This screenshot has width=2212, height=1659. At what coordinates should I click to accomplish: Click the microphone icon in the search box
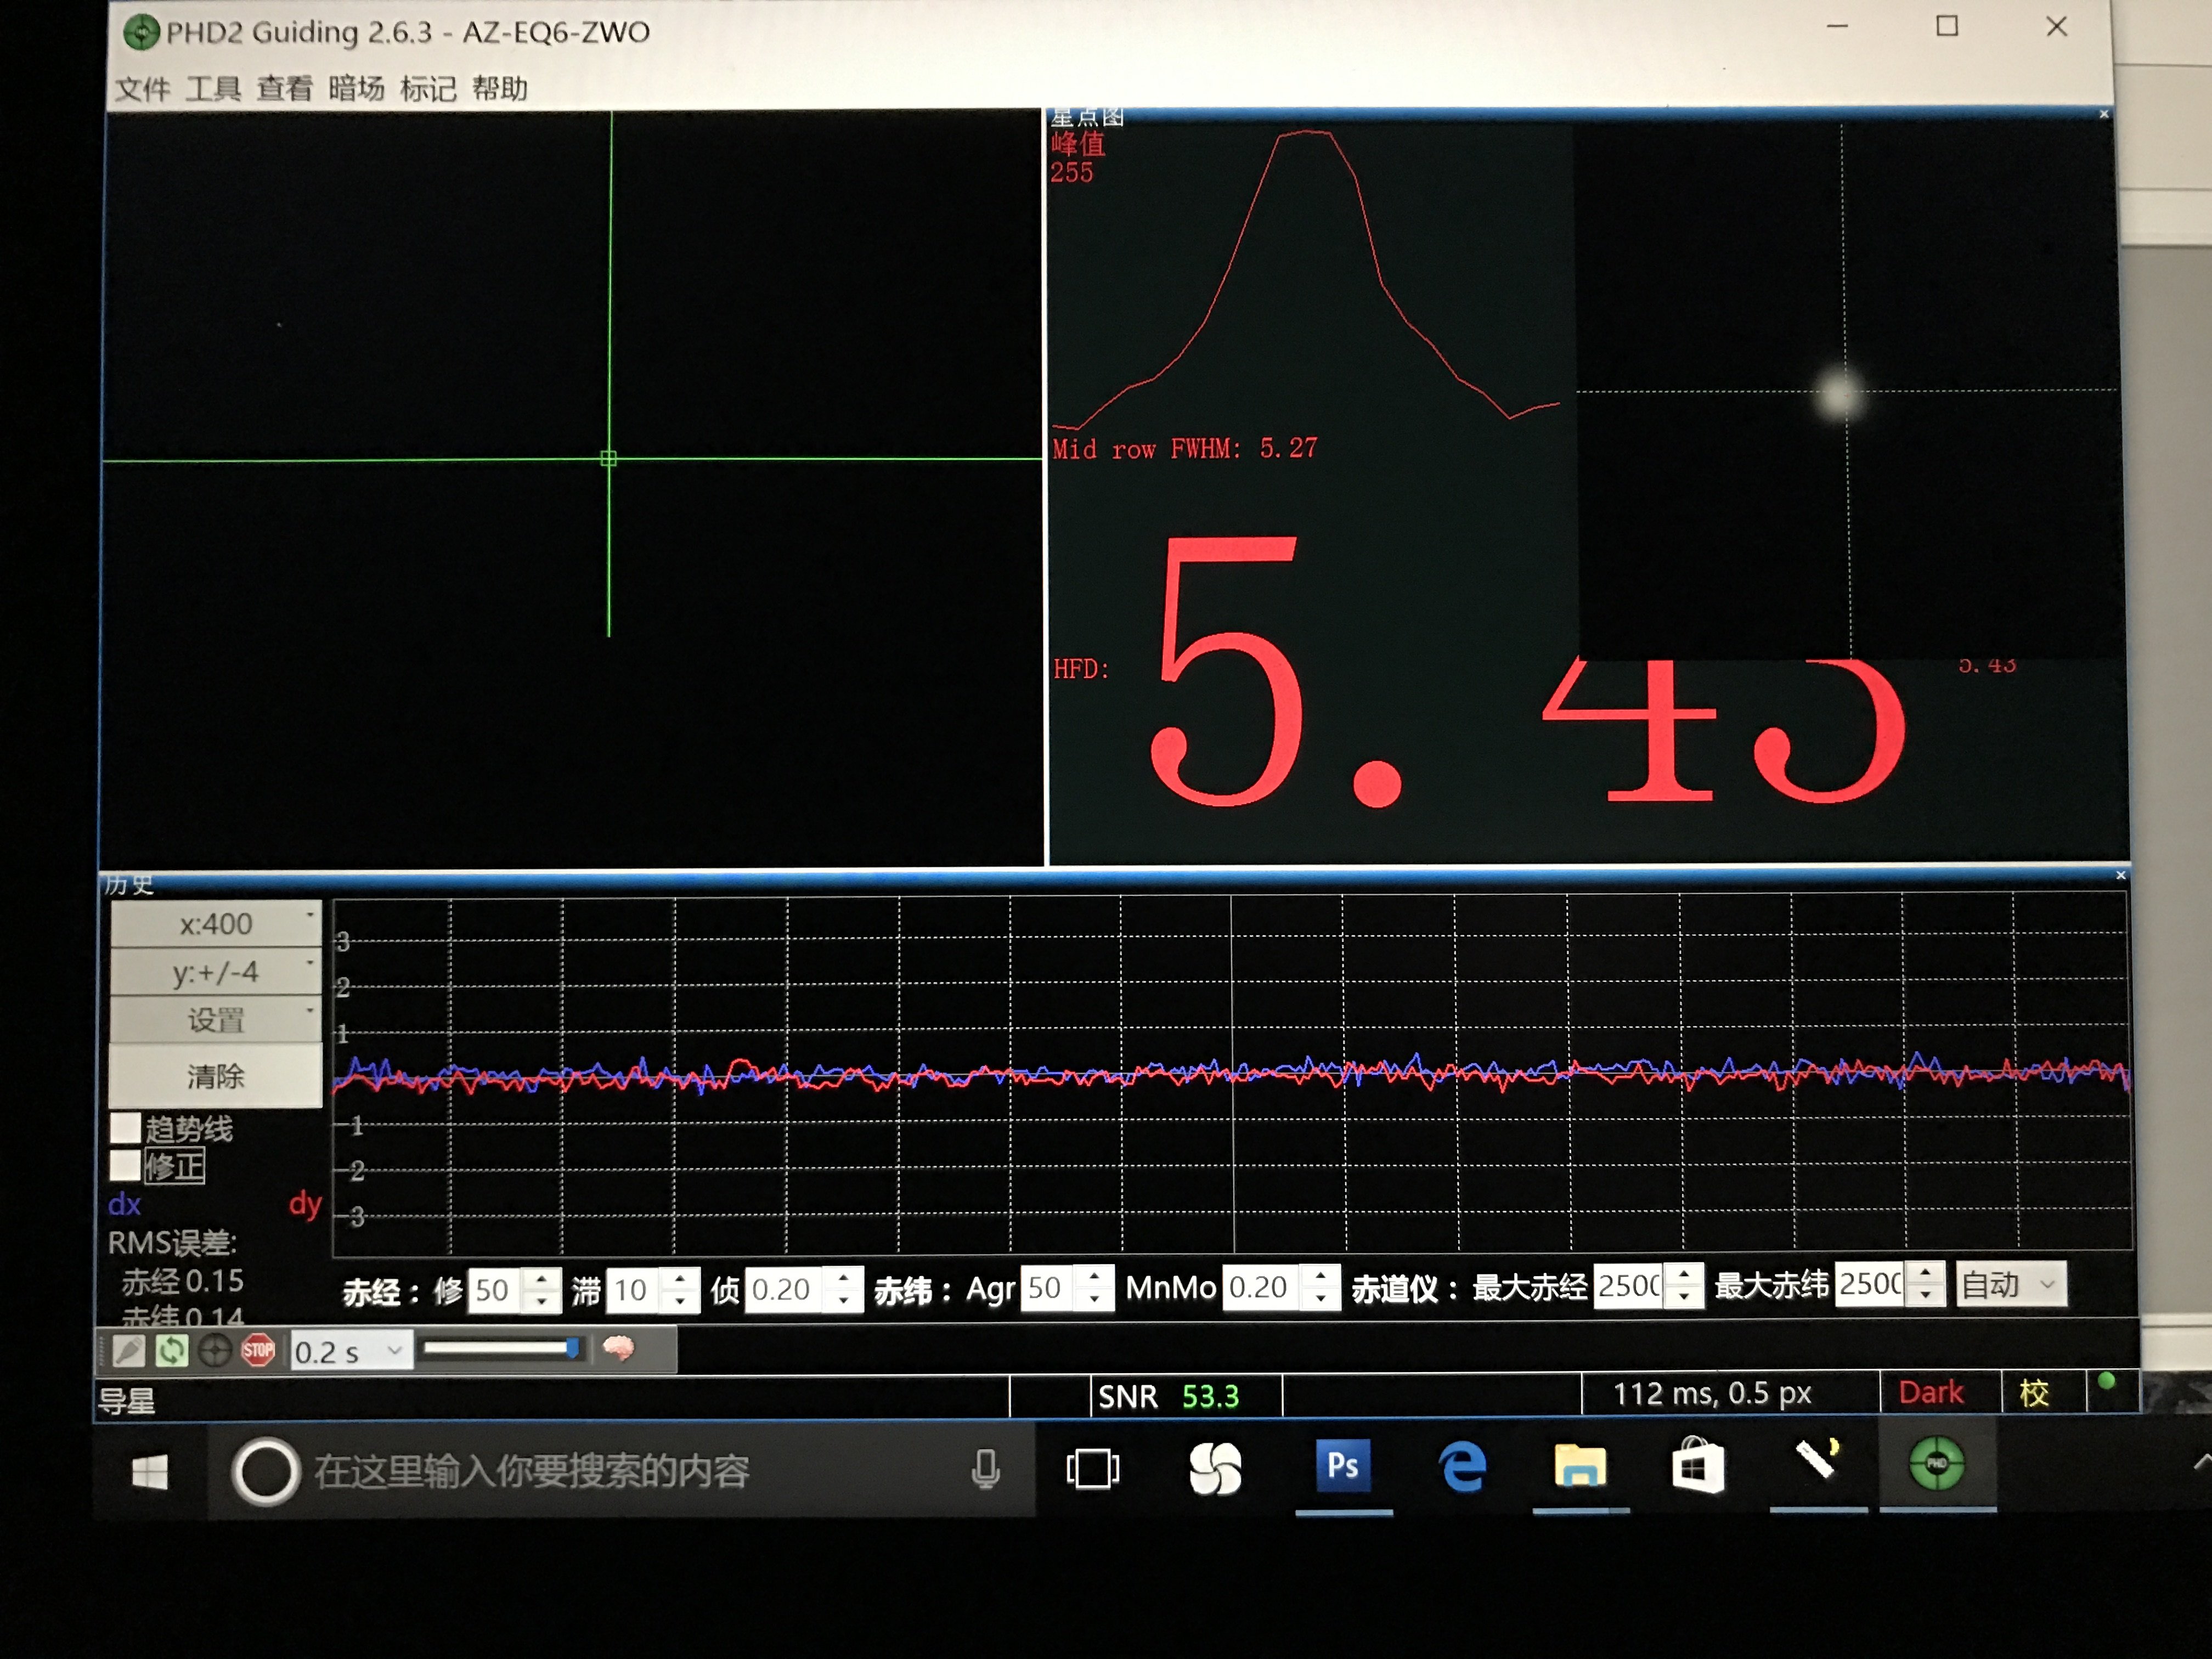pyautogui.click(x=985, y=1468)
